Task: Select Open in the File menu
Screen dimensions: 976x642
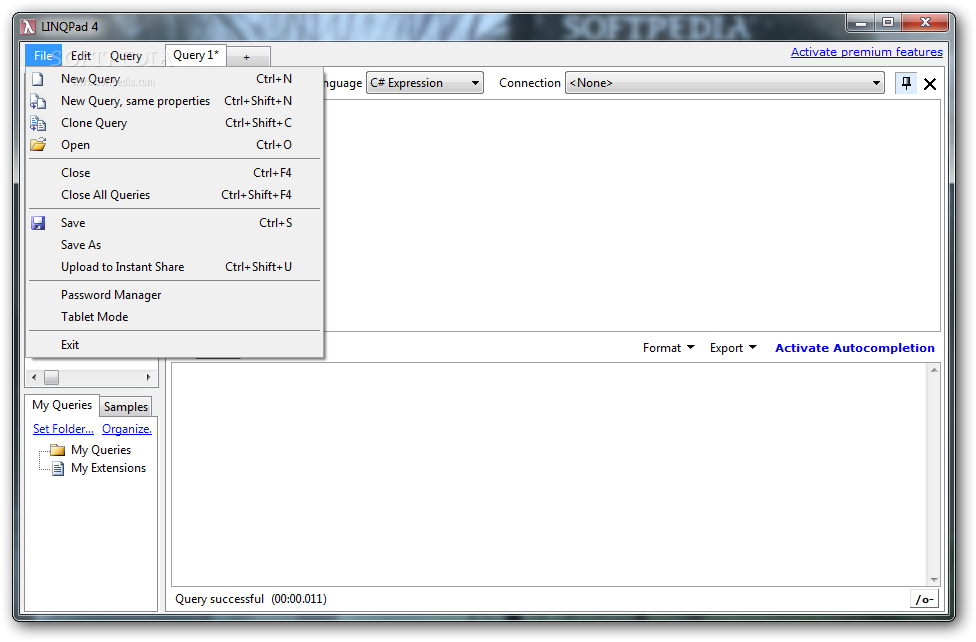Action: point(174,144)
